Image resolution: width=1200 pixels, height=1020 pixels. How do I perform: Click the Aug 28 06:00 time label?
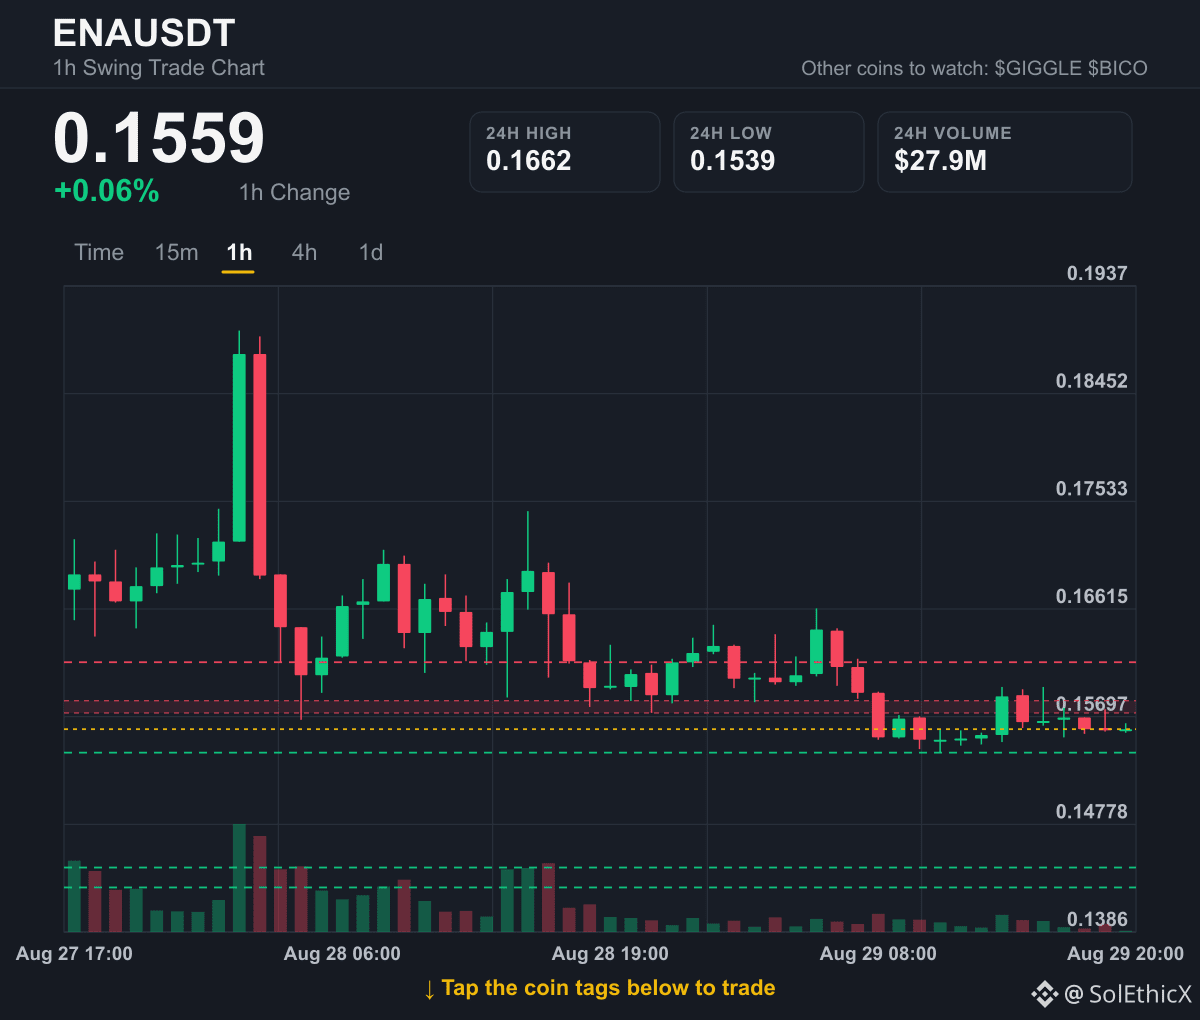point(342,954)
